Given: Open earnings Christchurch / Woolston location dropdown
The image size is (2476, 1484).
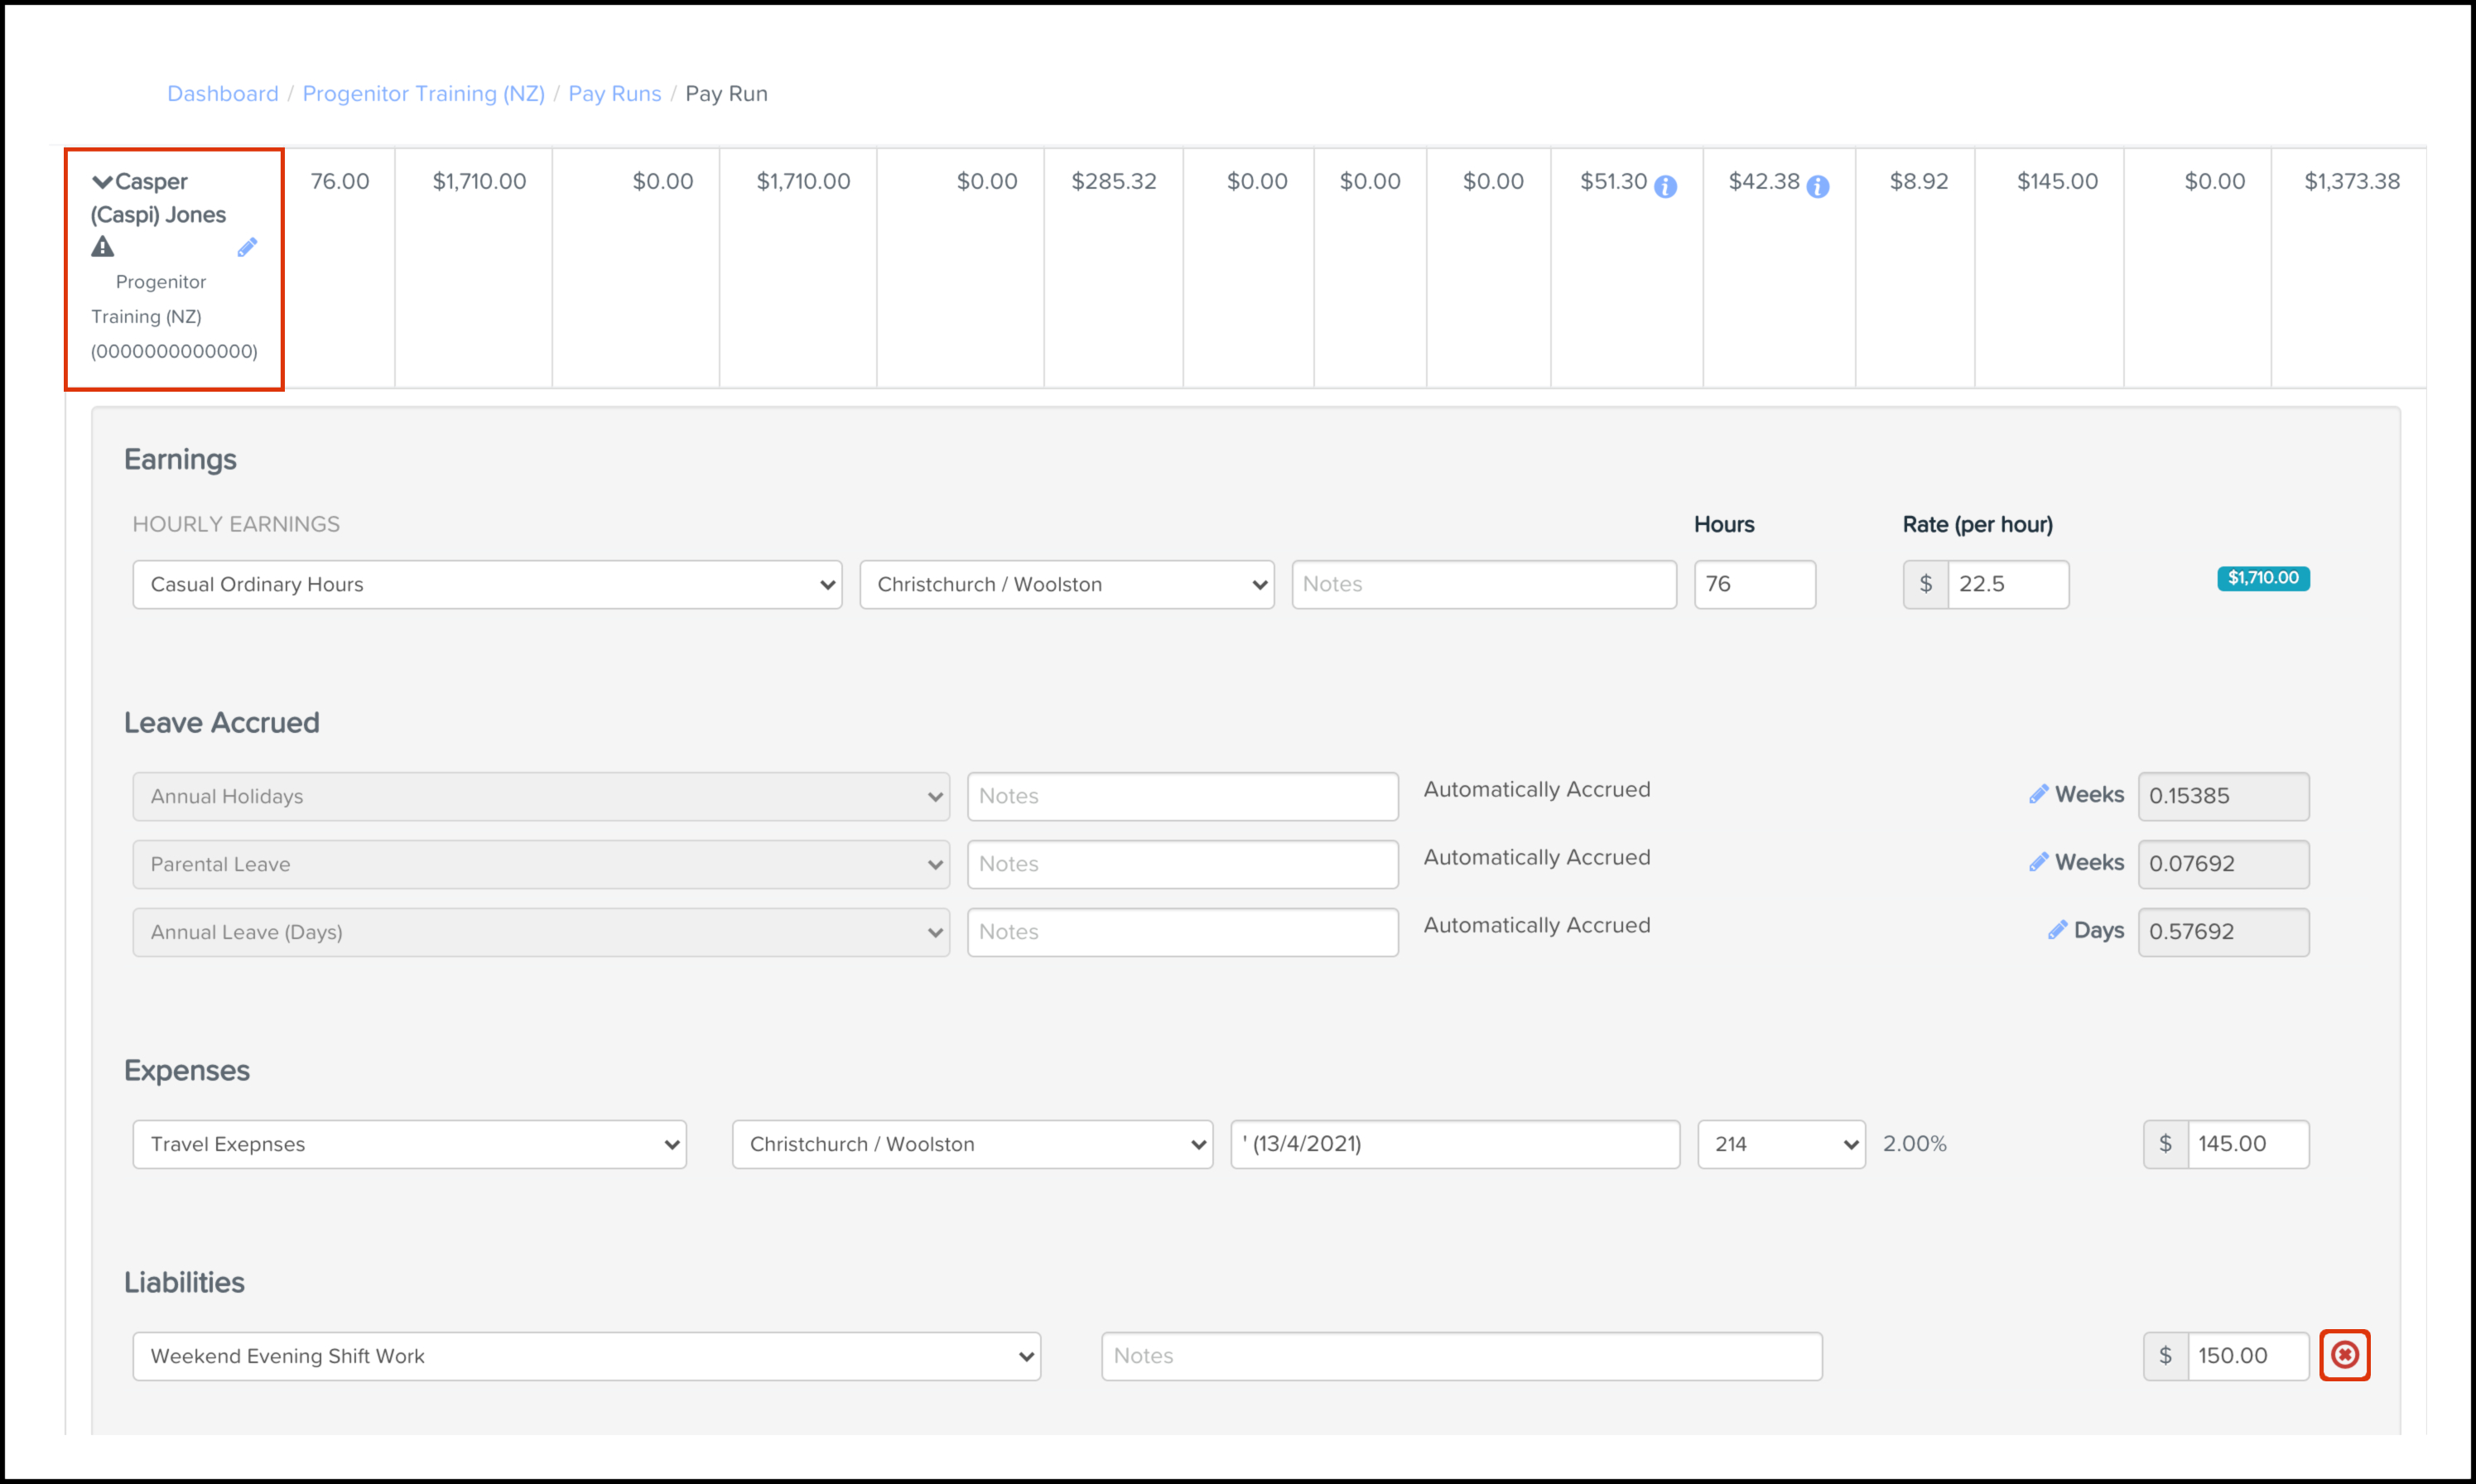Looking at the screenshot, I should [1066, 584].
